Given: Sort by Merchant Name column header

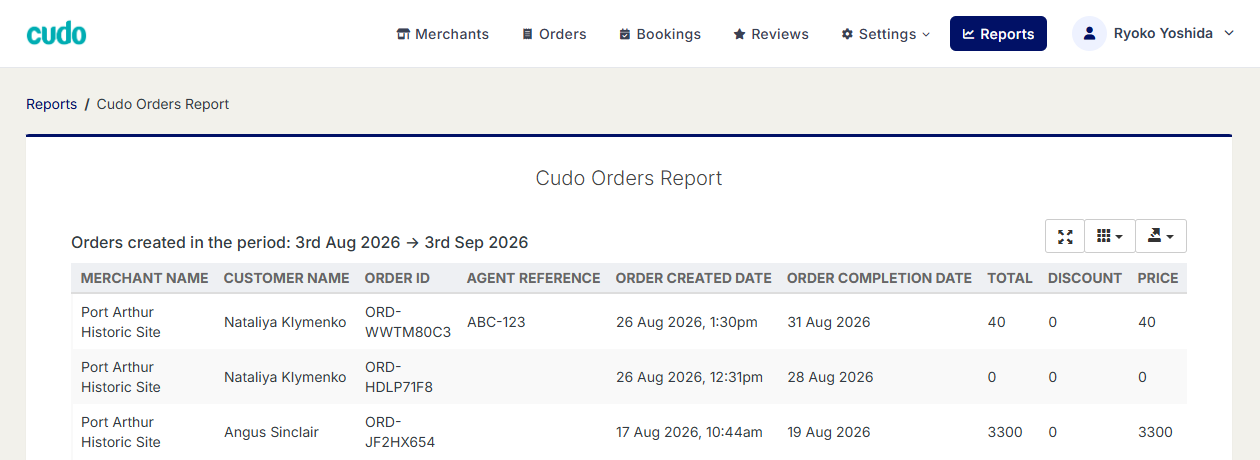Looking at the screenshot, I should click(145, 278).
